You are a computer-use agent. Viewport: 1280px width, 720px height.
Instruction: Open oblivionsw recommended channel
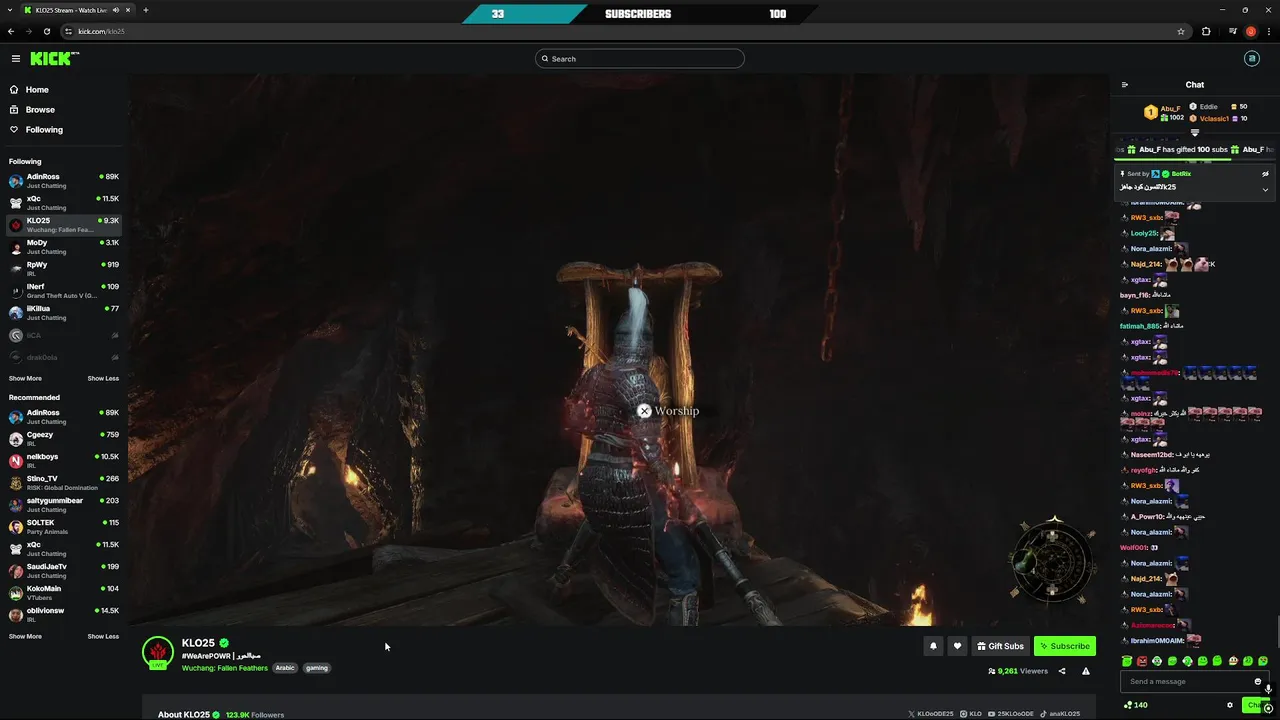point(64,615)
